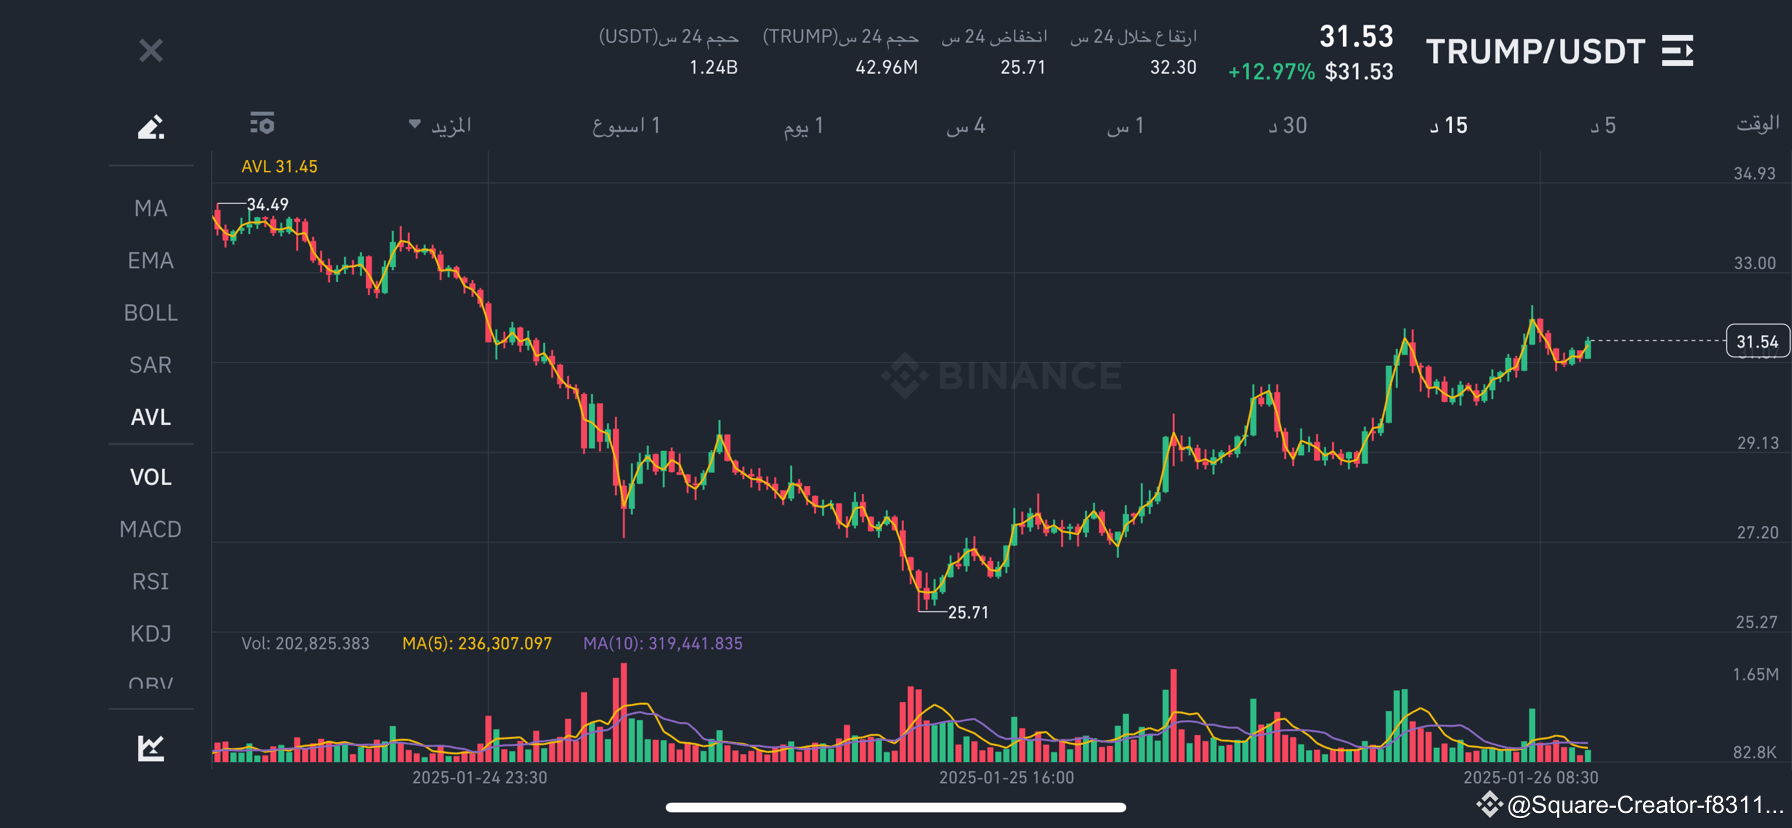Disable the VOL volume indicator
Image resolution: width=1792 pixels, height=828 pixels.
tap(151, 477)
